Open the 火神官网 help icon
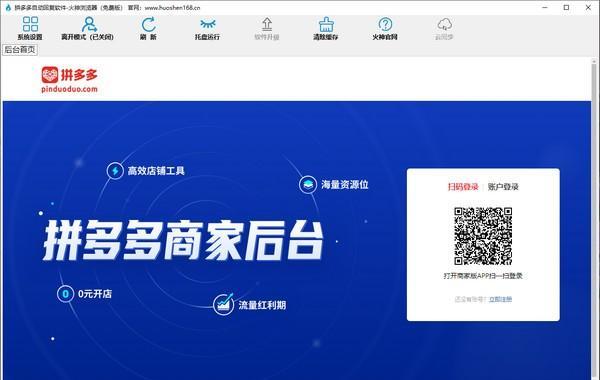The width and height of the screenshot is (600, 380). [385, 24]
